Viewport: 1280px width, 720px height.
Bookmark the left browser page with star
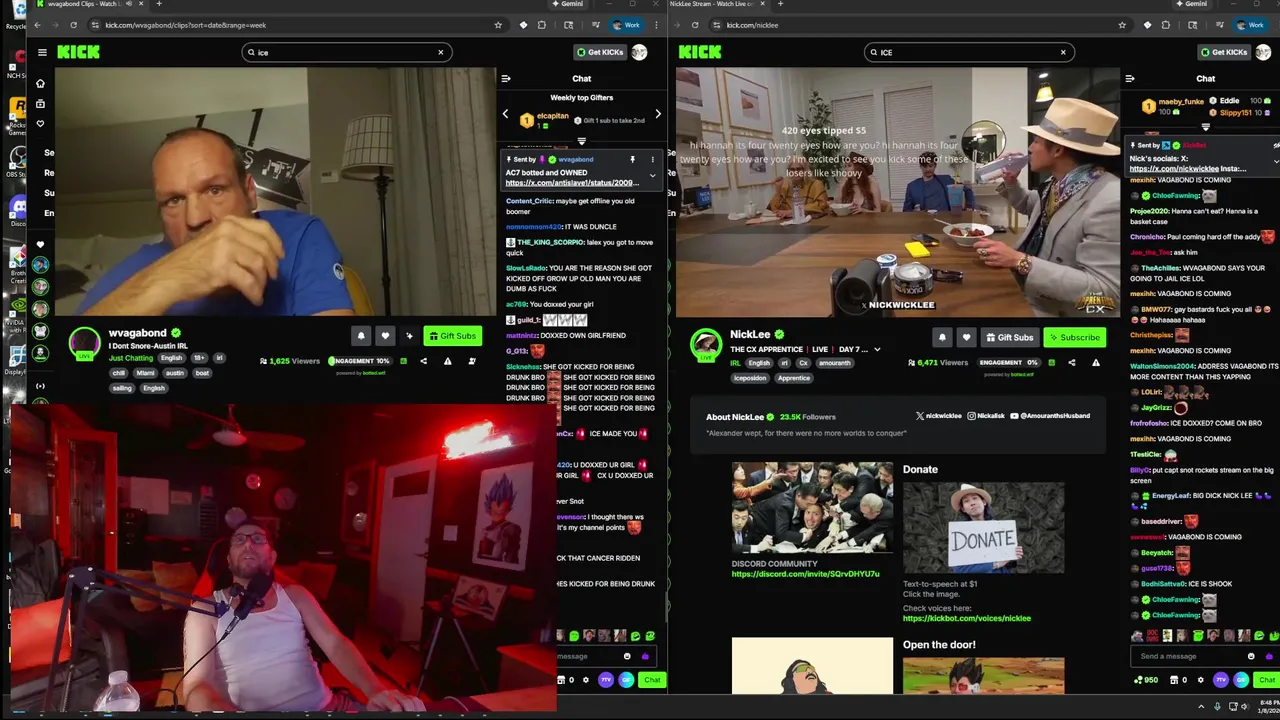[x=498, y=25]
